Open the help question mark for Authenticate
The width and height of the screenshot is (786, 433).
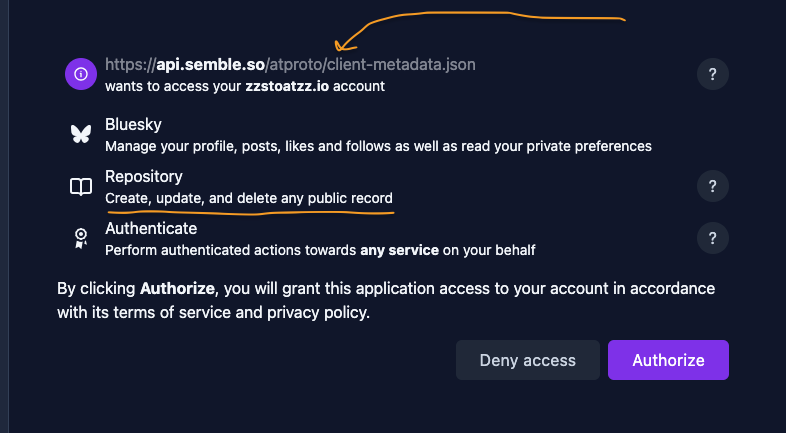point(712,238)
